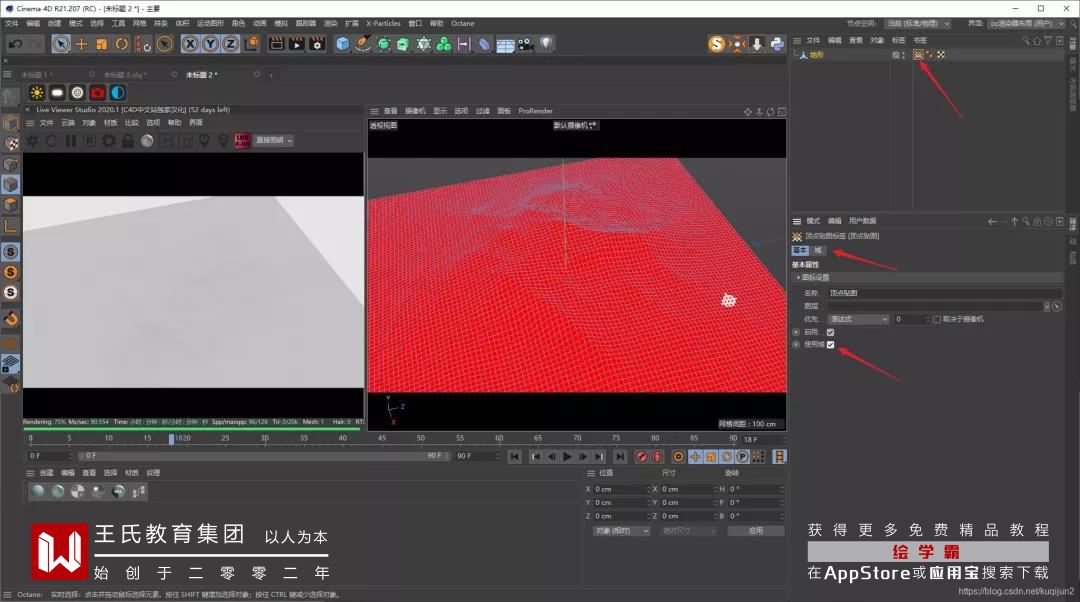This screenshot has height=602, width=1080.
Task: Open Live Viewer render mode dropdown
Action: point(274,141)
